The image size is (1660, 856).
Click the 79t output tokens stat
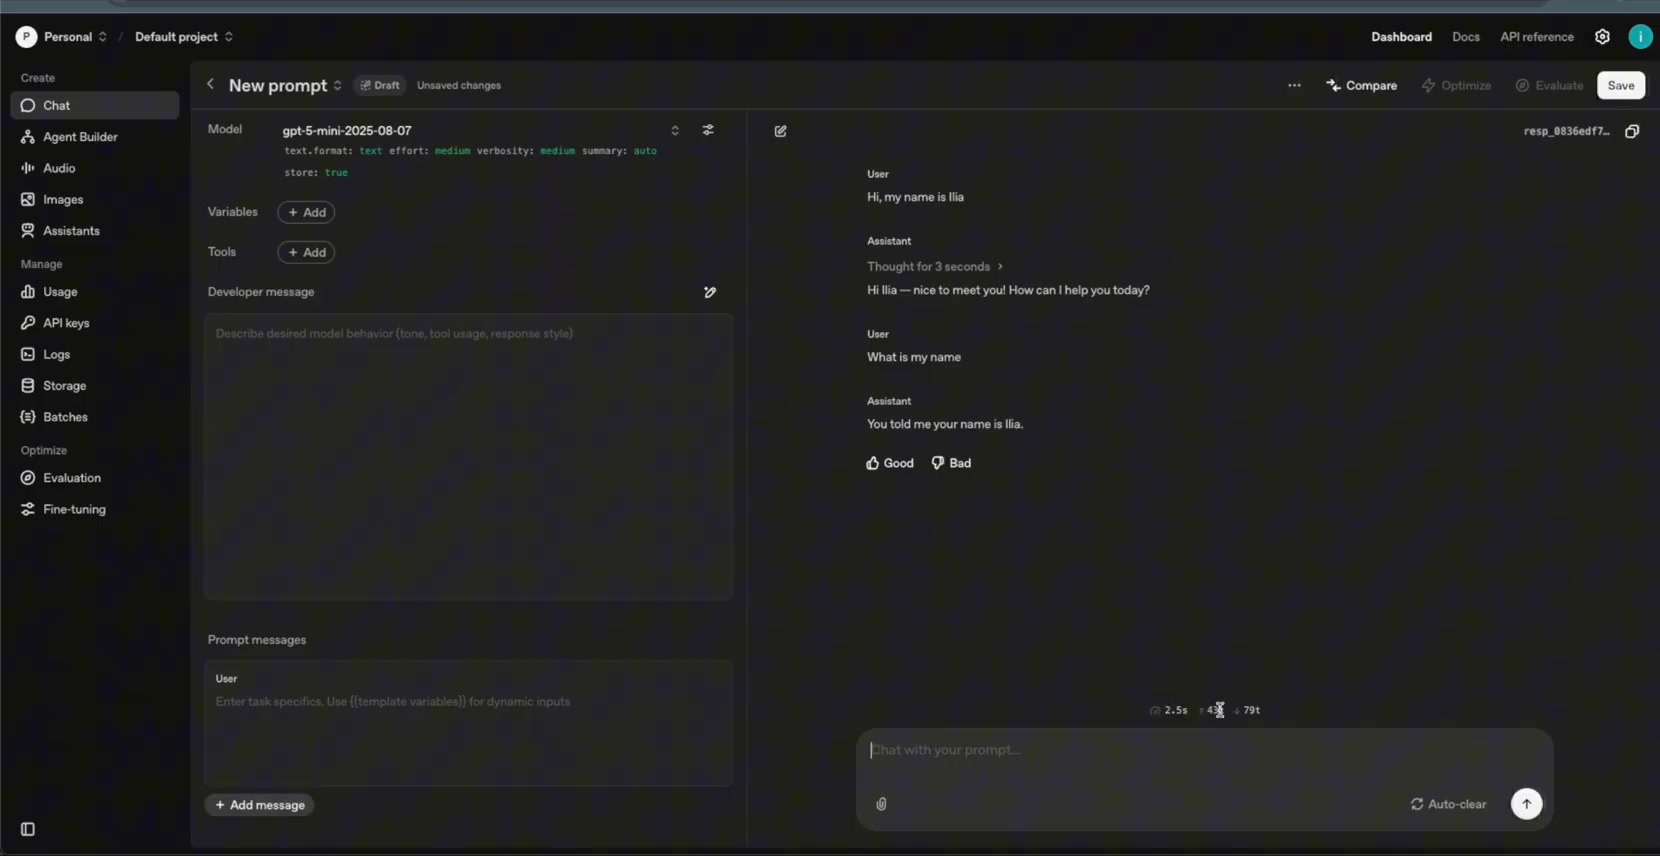tap(1246, 710)
